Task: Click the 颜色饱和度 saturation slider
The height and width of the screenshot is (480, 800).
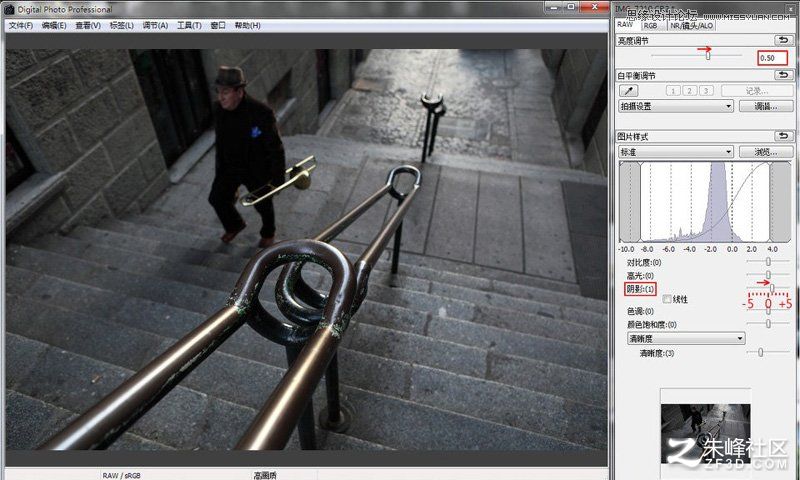Action: (768, 323)
